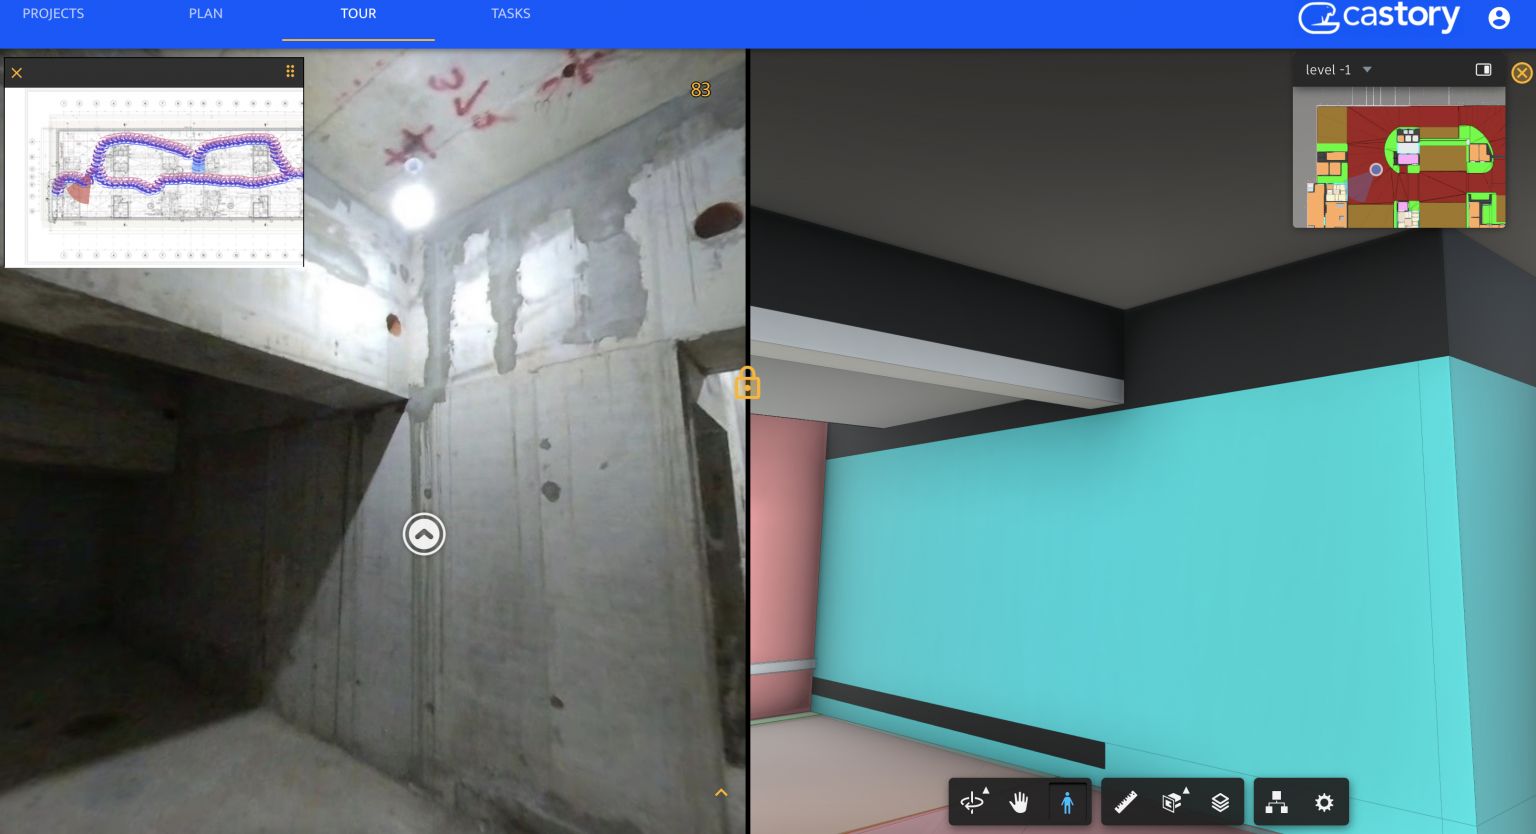Viewport: 1536px width, 834px height.
Task: Open the TASKS tab
Action: pos(510,14)
